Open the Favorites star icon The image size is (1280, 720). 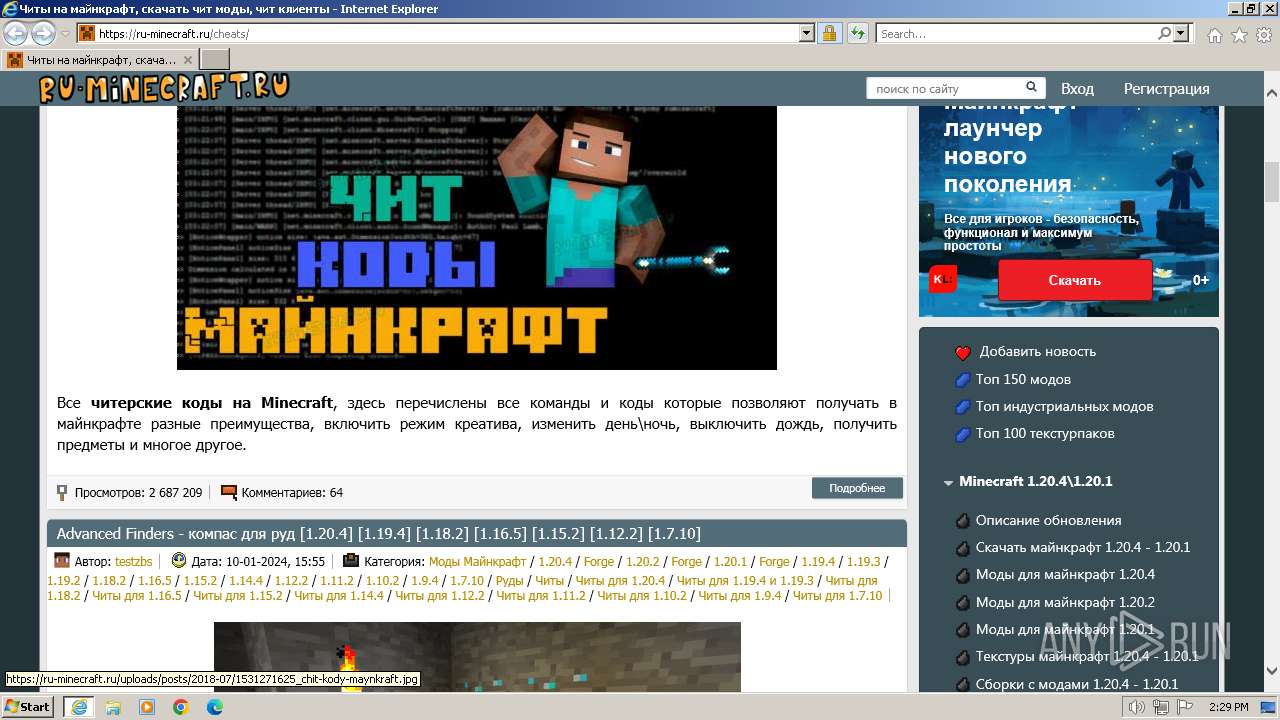tap(1239, 35)
